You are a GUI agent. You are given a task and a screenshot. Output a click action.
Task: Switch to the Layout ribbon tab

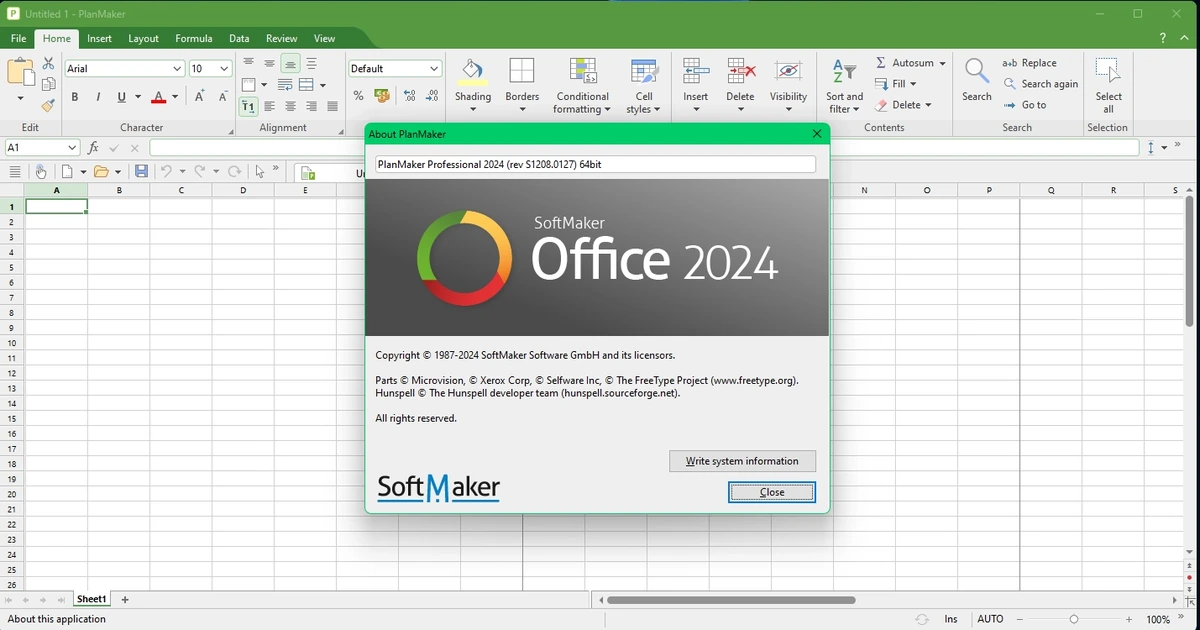coord(143,38)
